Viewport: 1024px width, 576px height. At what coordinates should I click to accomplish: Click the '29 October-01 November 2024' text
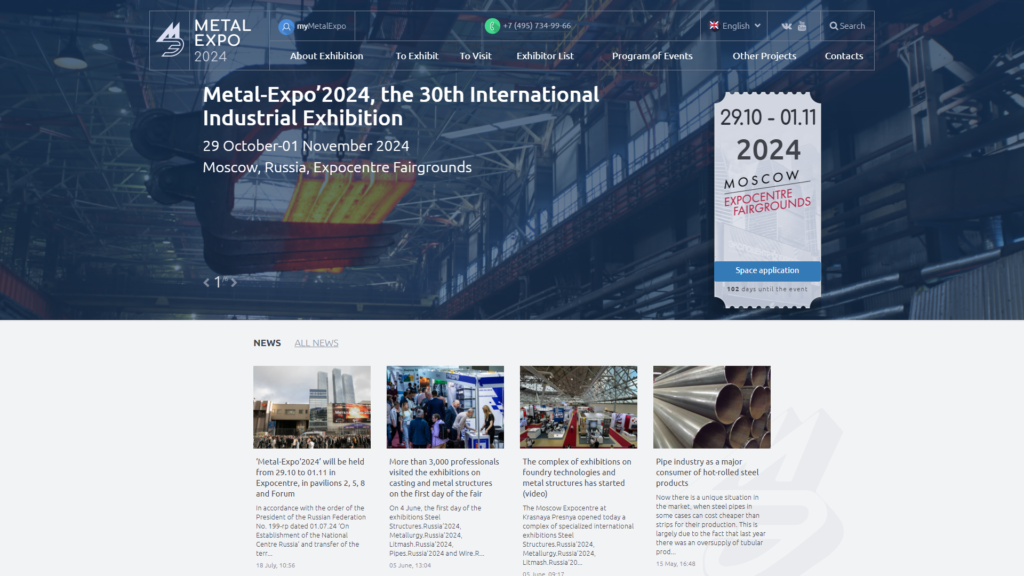pos(306,146)
